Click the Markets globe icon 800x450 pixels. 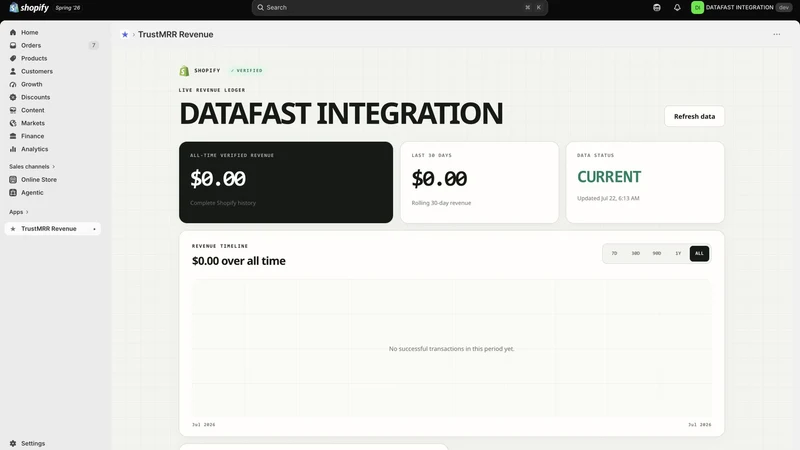click(13, 123)
